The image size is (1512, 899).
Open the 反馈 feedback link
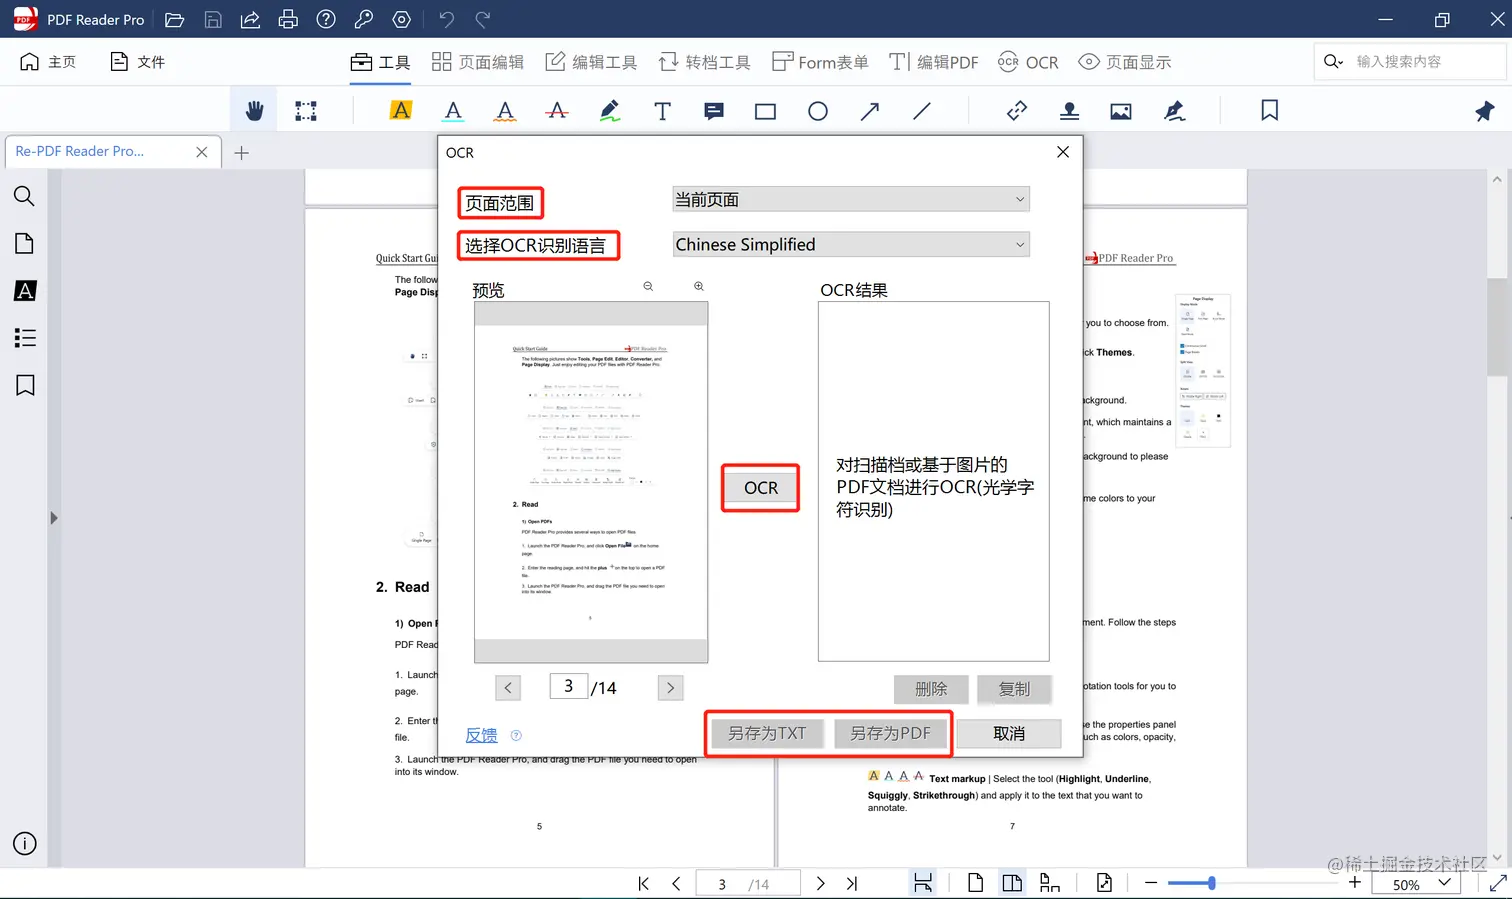[x=481, y=735]
